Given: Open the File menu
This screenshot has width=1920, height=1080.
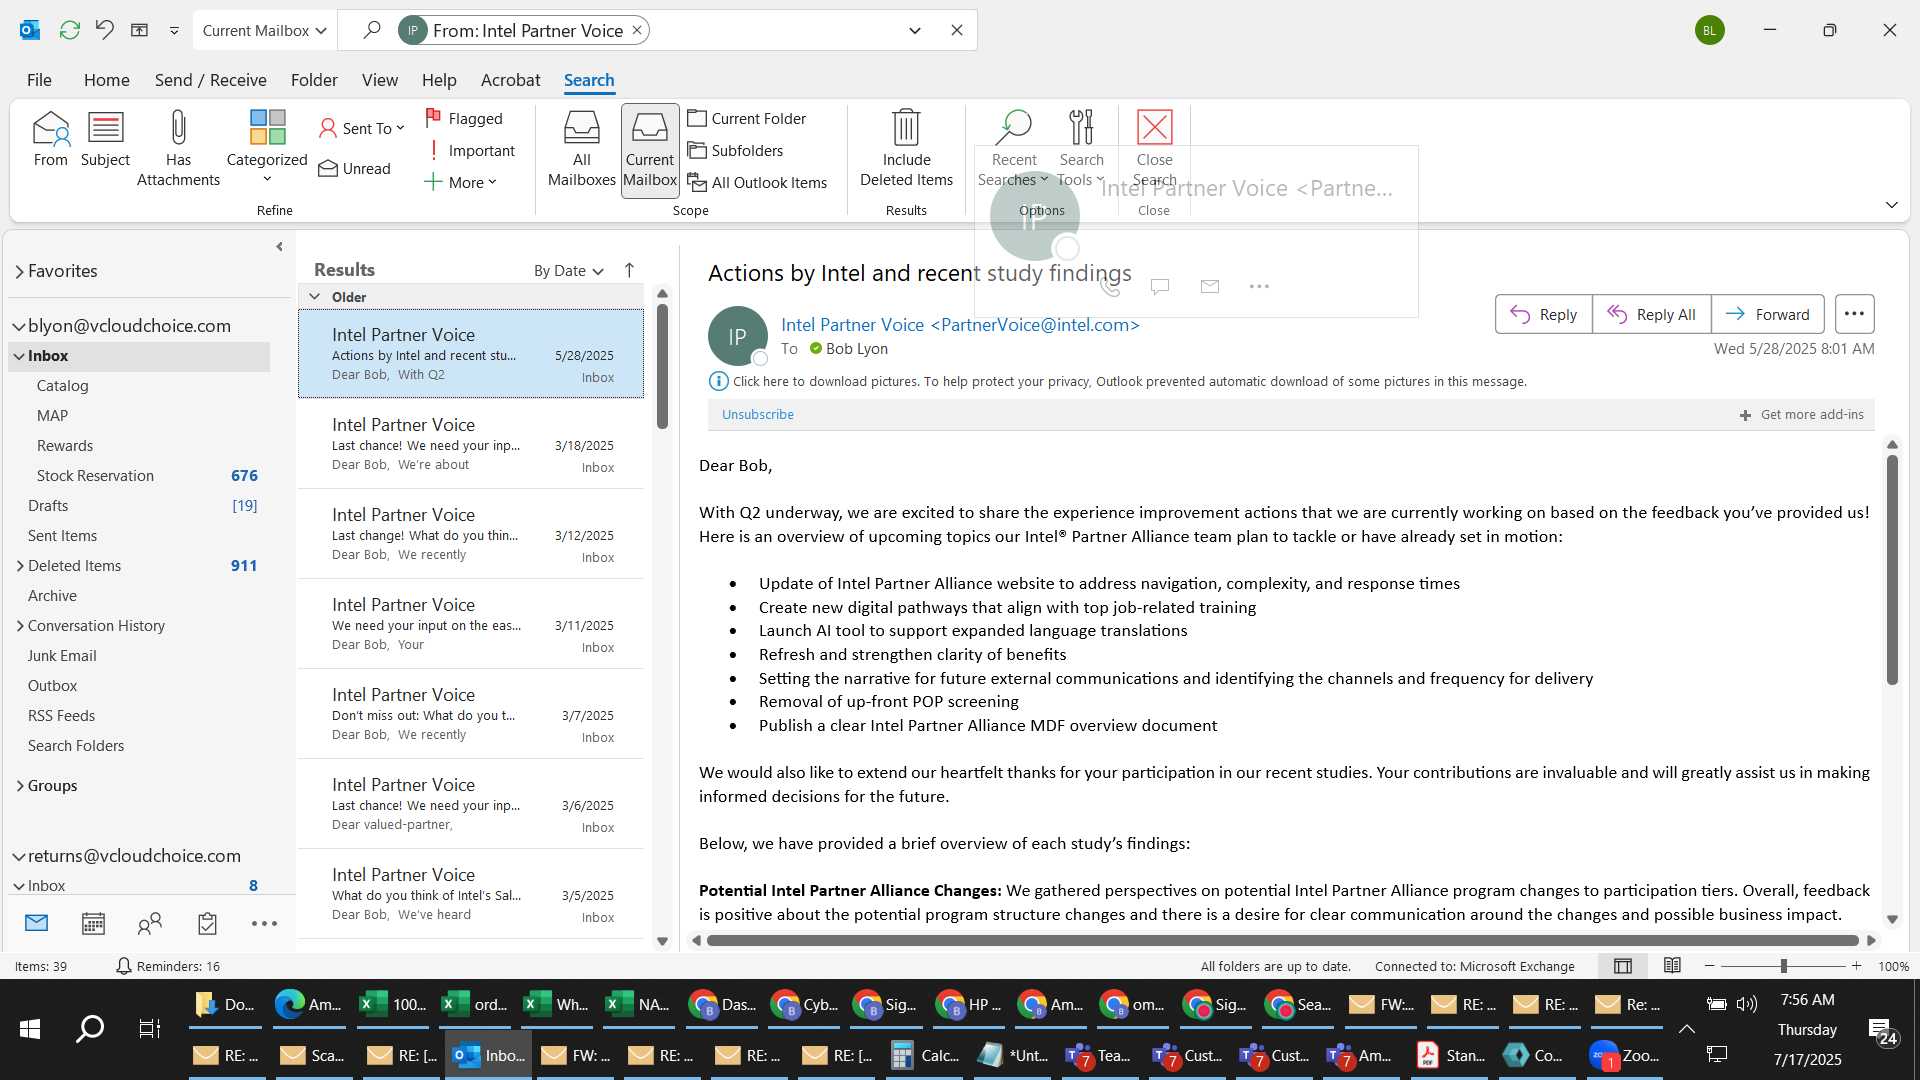Looking at the screenshot, I should tap(39, 80).
